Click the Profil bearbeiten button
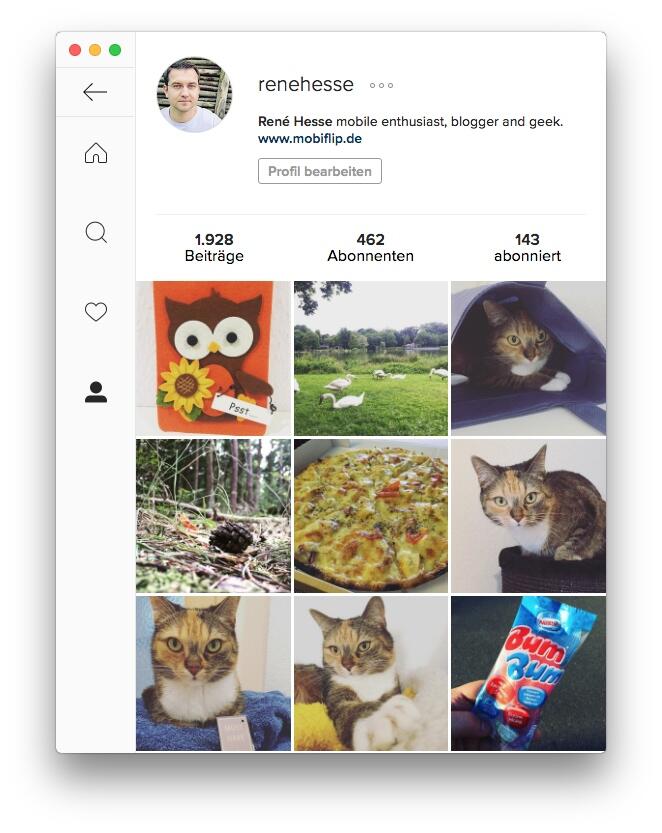 [320, 171]
